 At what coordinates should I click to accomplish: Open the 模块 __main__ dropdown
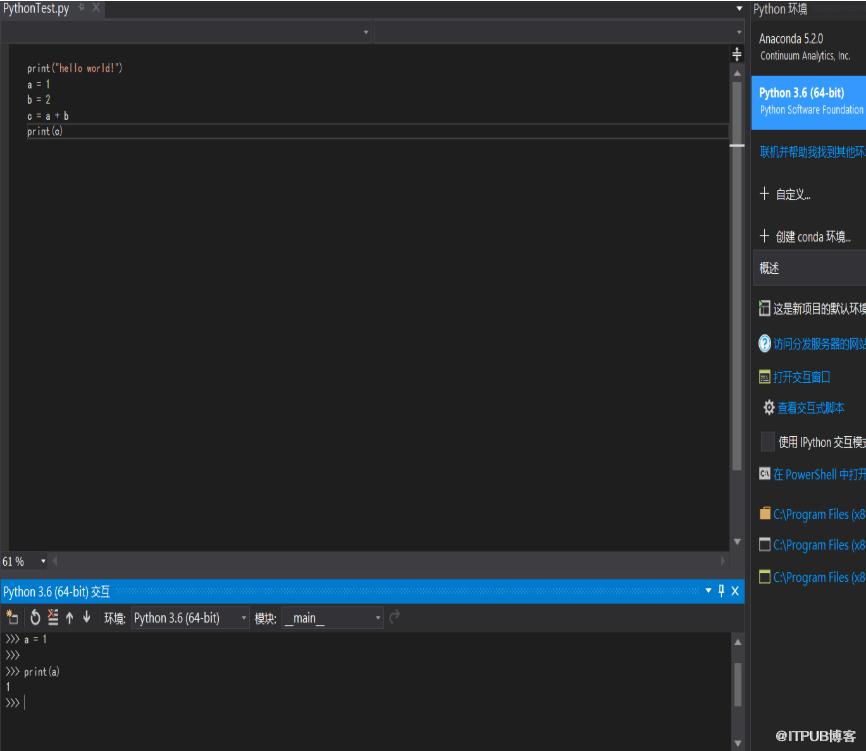coord(332,618)
